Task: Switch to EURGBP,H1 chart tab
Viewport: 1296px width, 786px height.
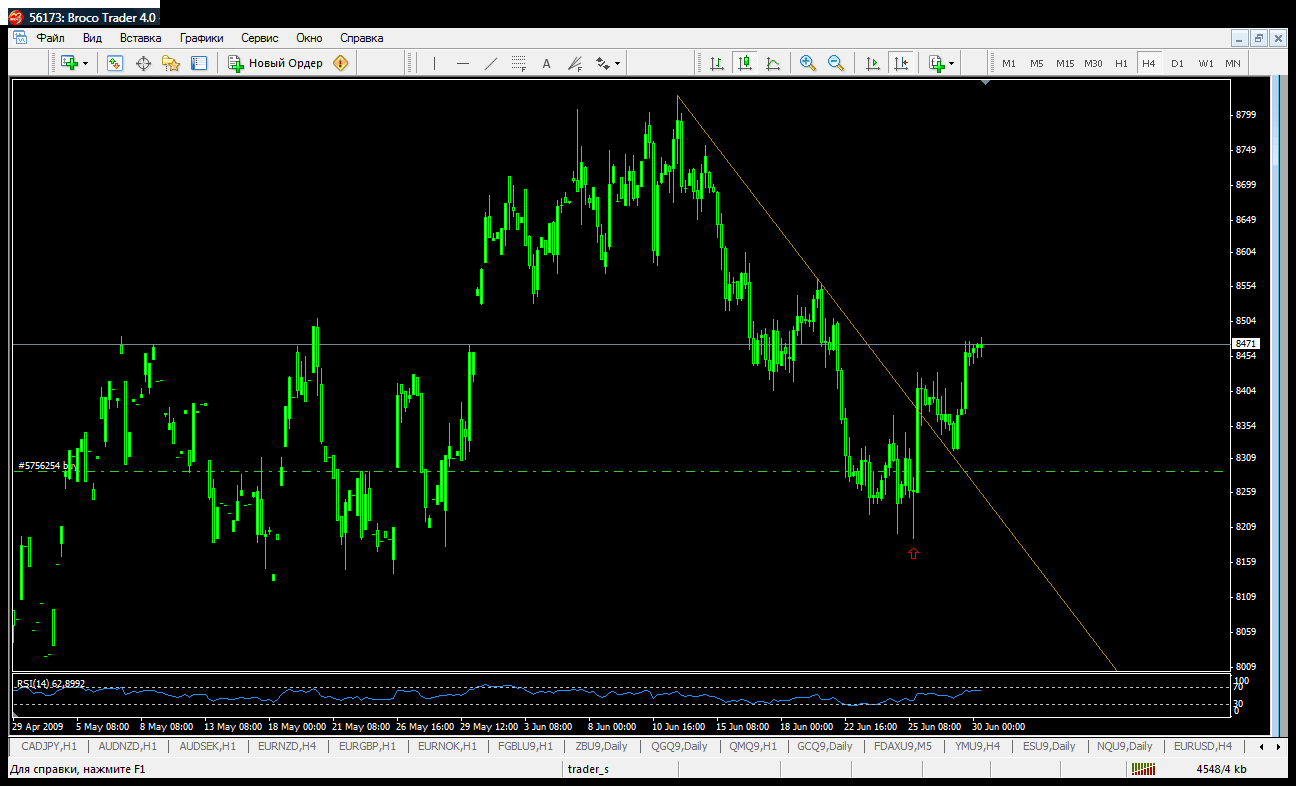Action: [x=367, y=746]
